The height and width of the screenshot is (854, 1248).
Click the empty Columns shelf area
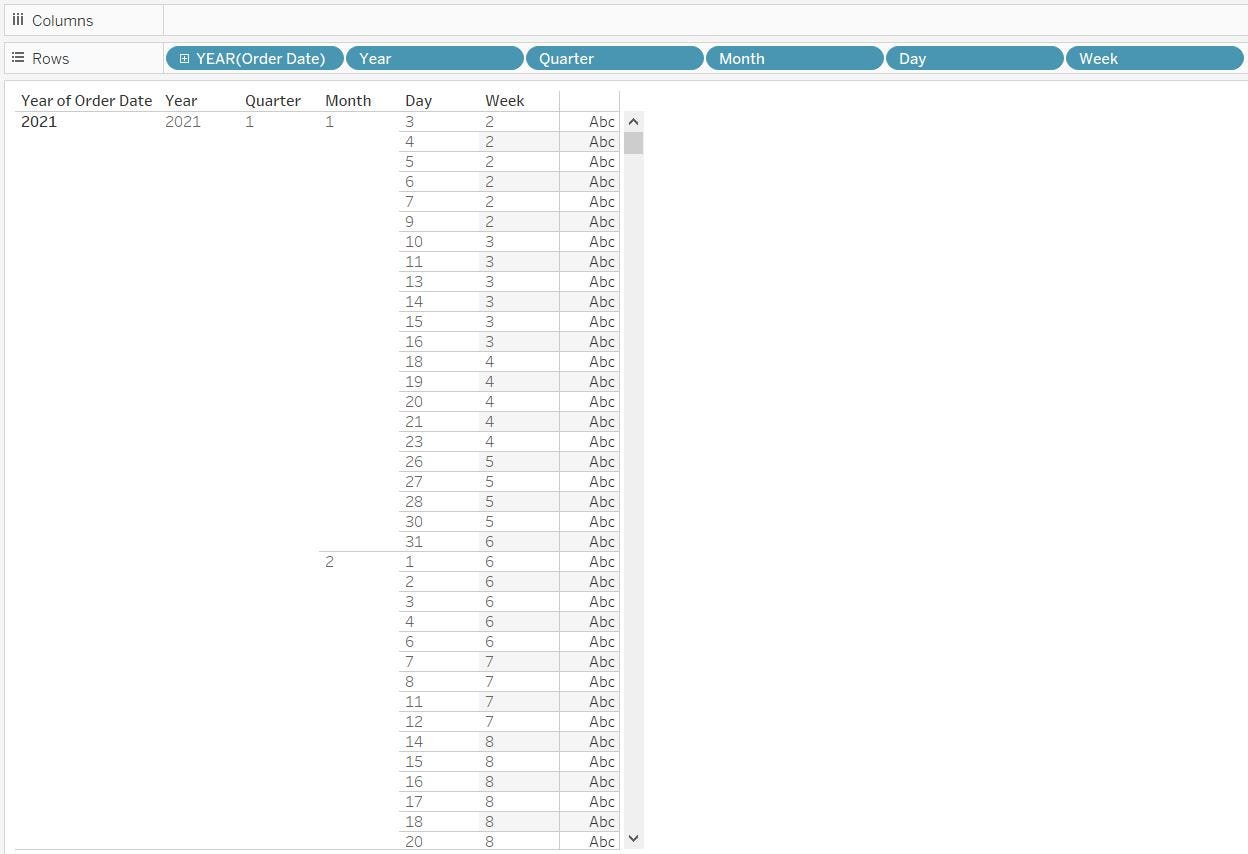coord(700,20)
